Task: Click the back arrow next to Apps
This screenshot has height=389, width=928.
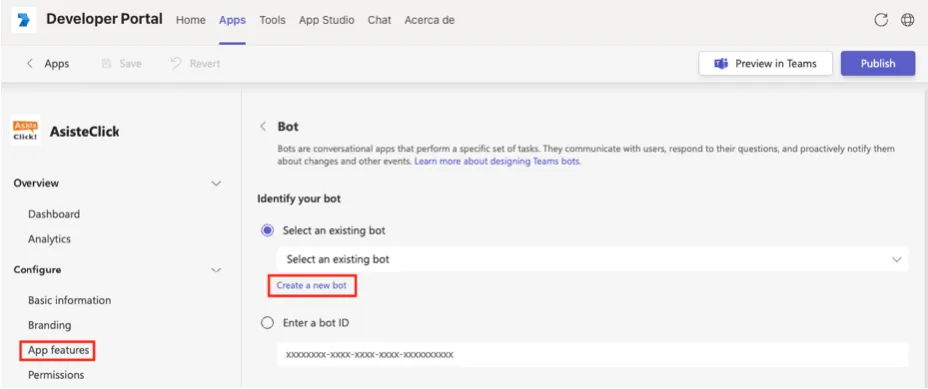Action: 30,63
